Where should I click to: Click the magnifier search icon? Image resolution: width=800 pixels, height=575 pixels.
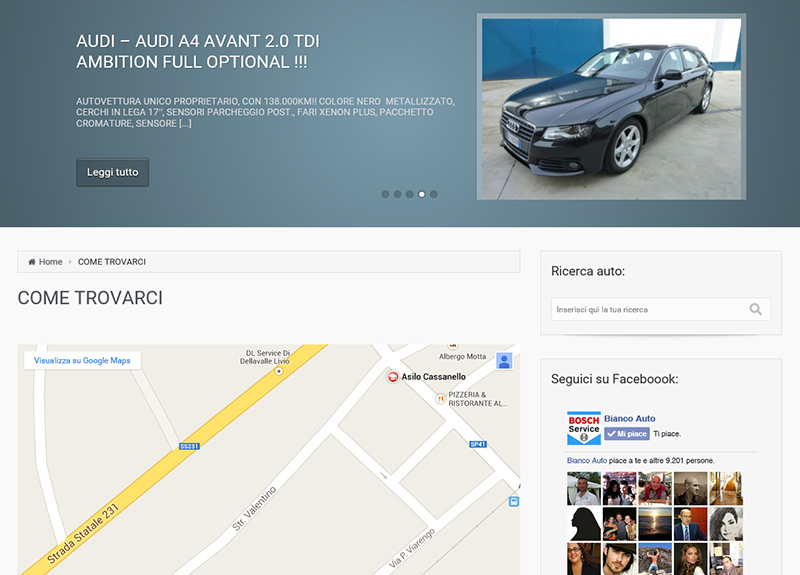coord(756,309)
